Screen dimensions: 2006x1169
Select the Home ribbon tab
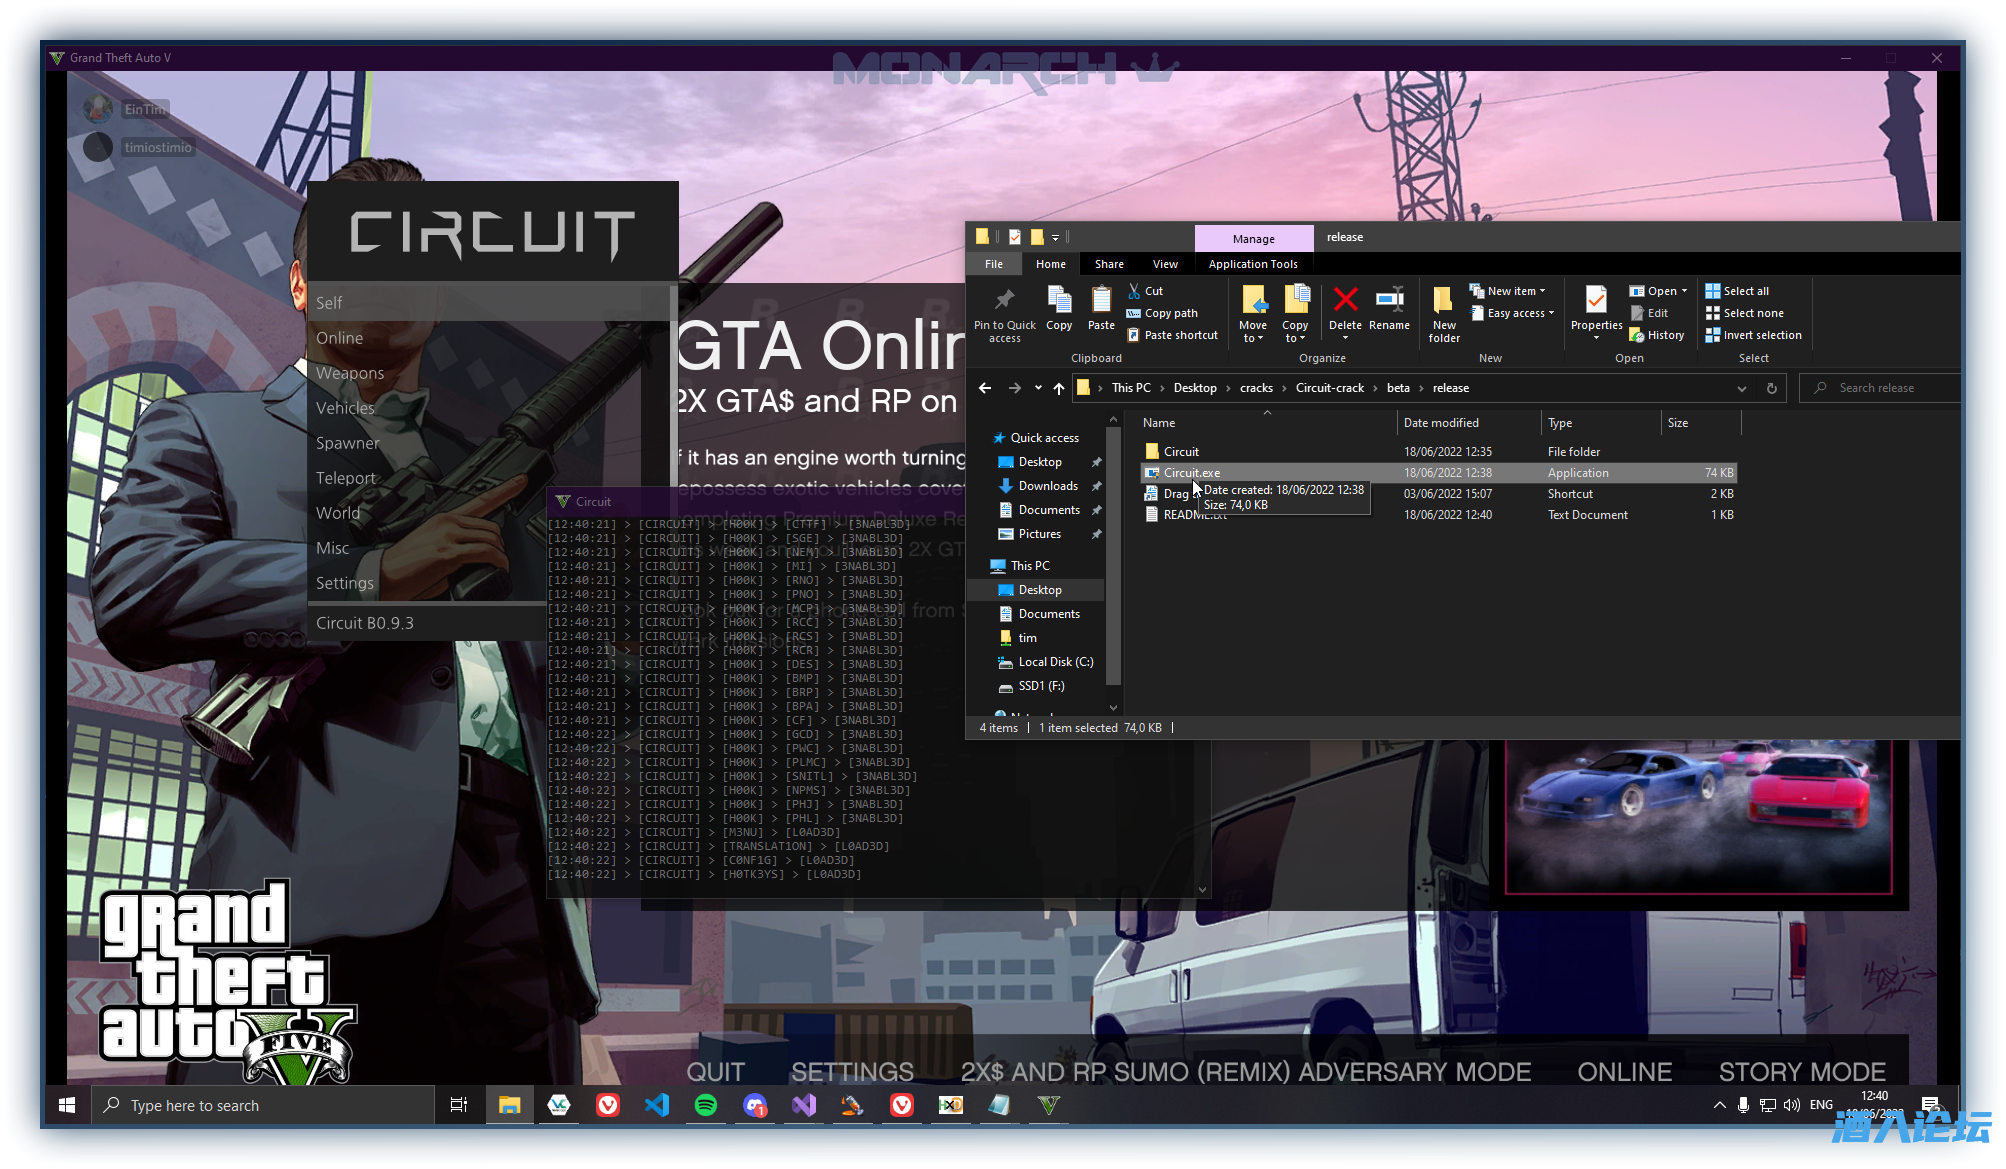1051,264
